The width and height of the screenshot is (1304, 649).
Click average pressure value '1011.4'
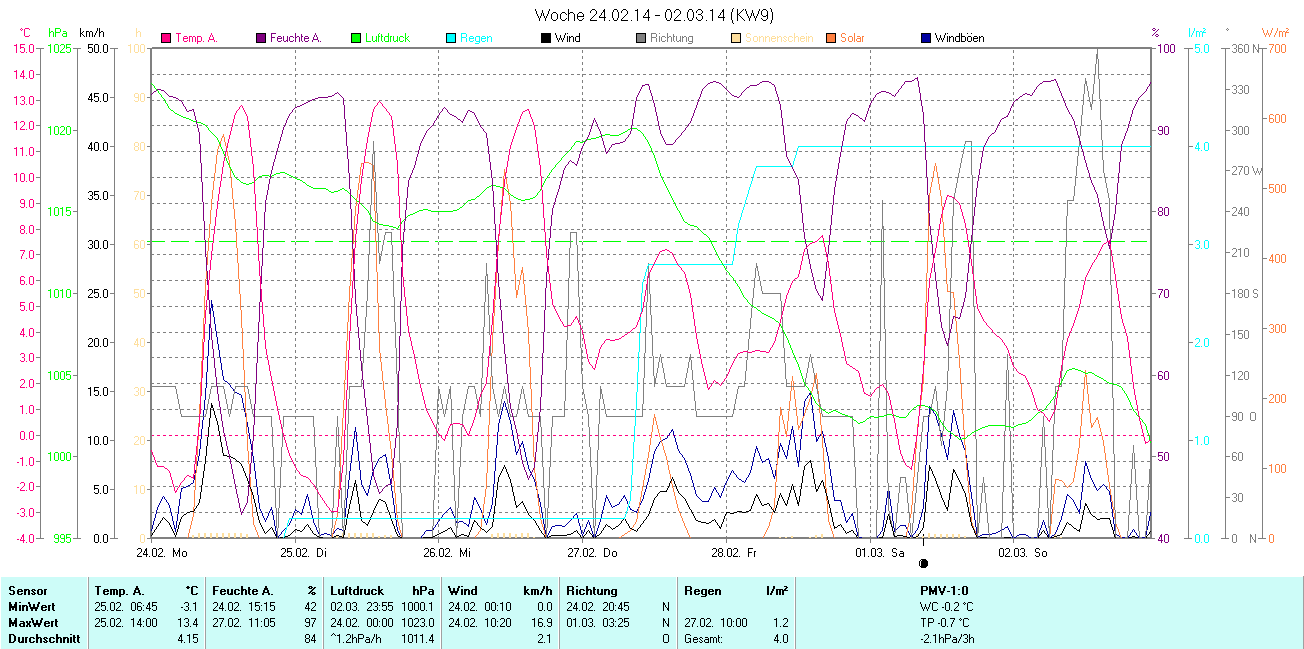point(418,639)
